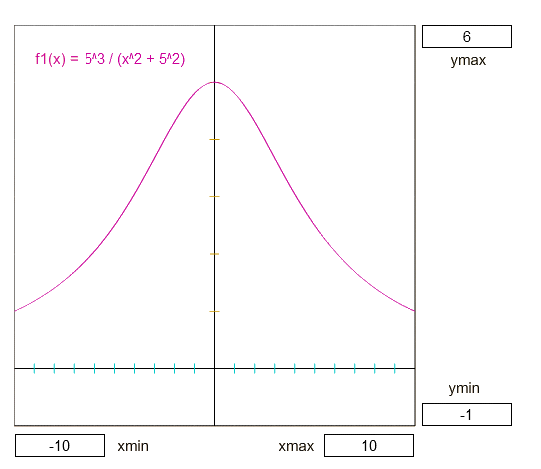This screenshot has width=541, height=469.
Task: Click the leftmost cyan tick on x-axis
Action: (x=35, y=369)
